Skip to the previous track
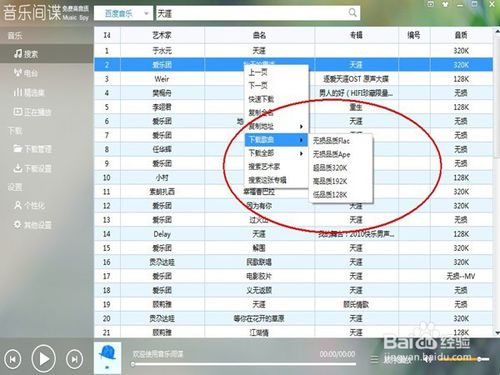The image size is (500, 375). coord(13,359)
